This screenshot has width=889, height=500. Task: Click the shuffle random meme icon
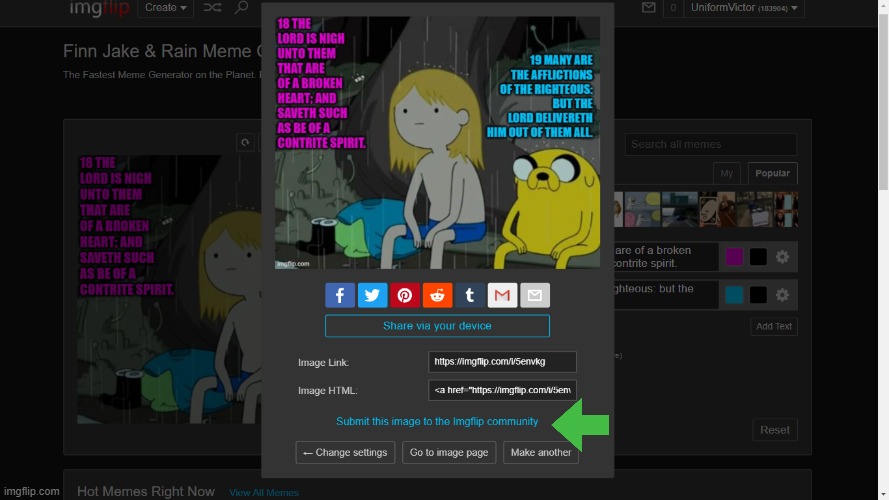213,7
